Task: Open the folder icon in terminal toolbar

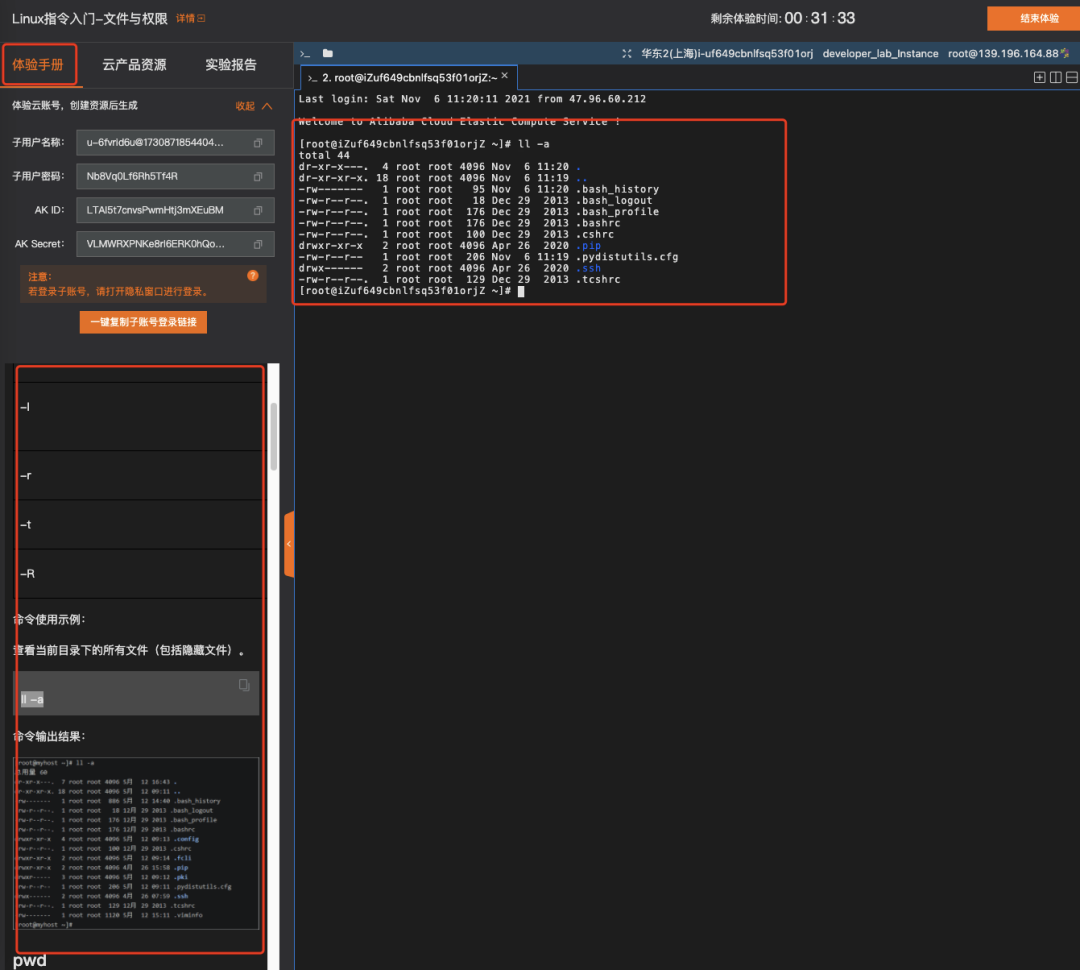Action: (328, 53)
